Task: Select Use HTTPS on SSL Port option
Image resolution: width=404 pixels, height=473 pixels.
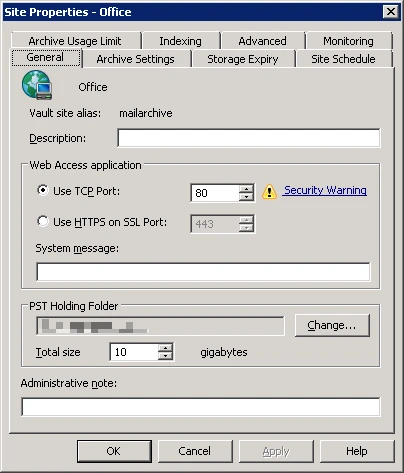Action: tap(43, 221)
